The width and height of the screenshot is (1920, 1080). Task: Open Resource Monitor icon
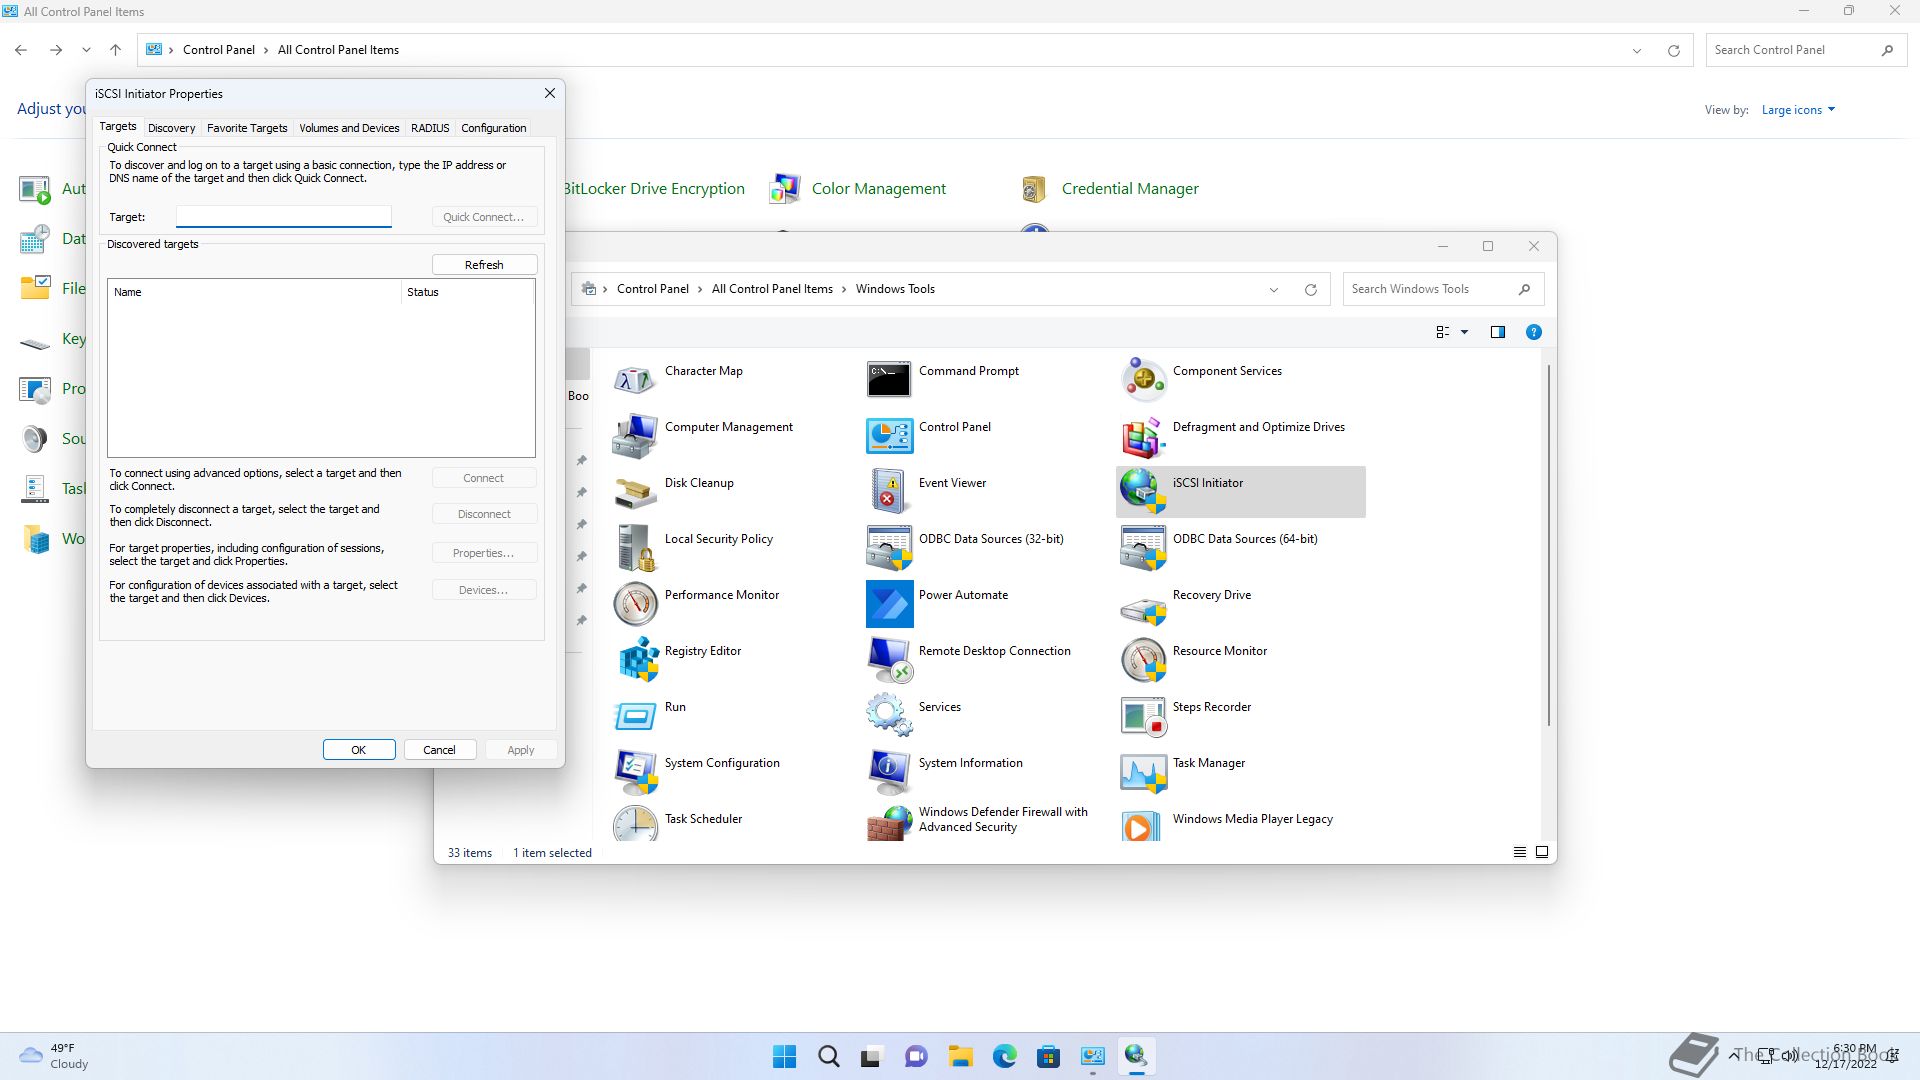point(1143,660)
